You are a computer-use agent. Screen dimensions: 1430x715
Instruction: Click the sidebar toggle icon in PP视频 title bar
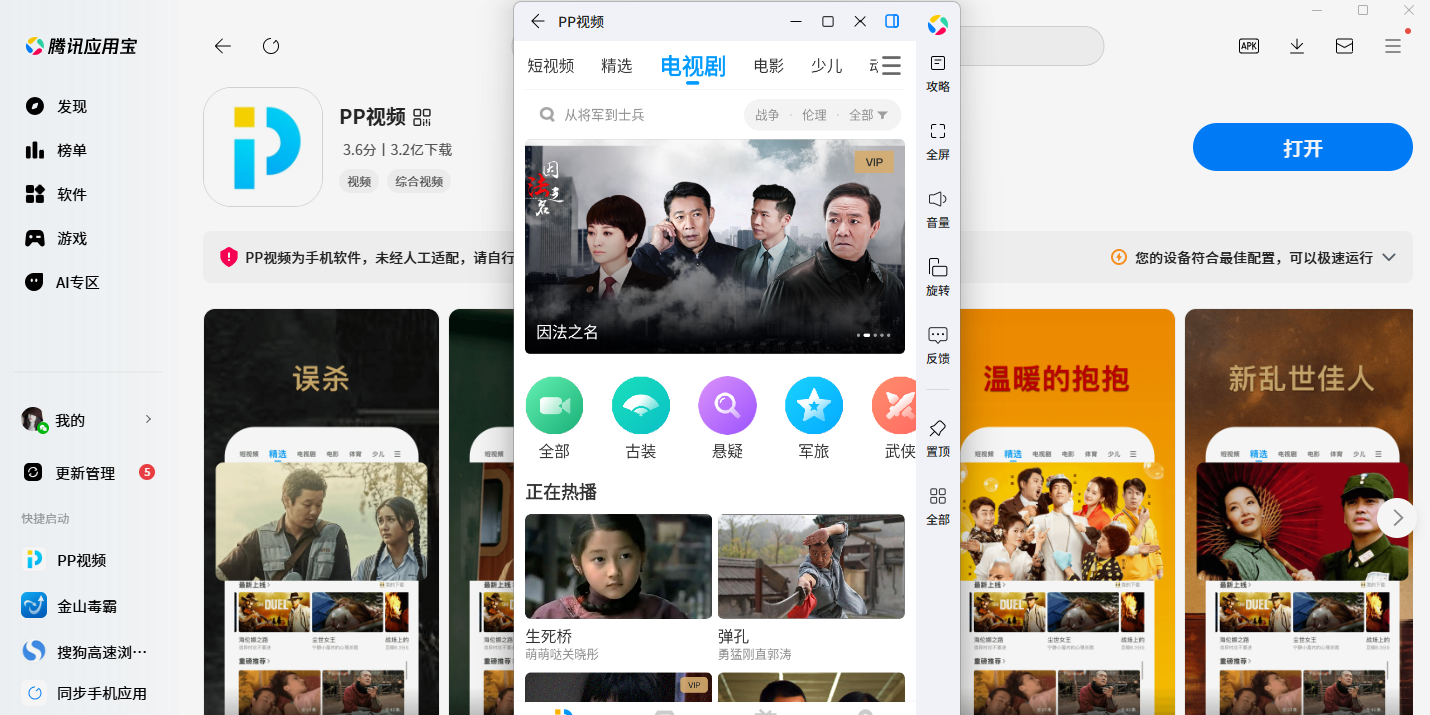tap(892, 21)
